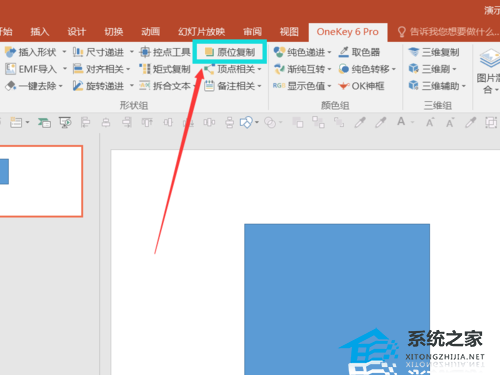500x375 pixels.
Task: Open the 三维刷 dropdown
Action: tap(454, 69)
